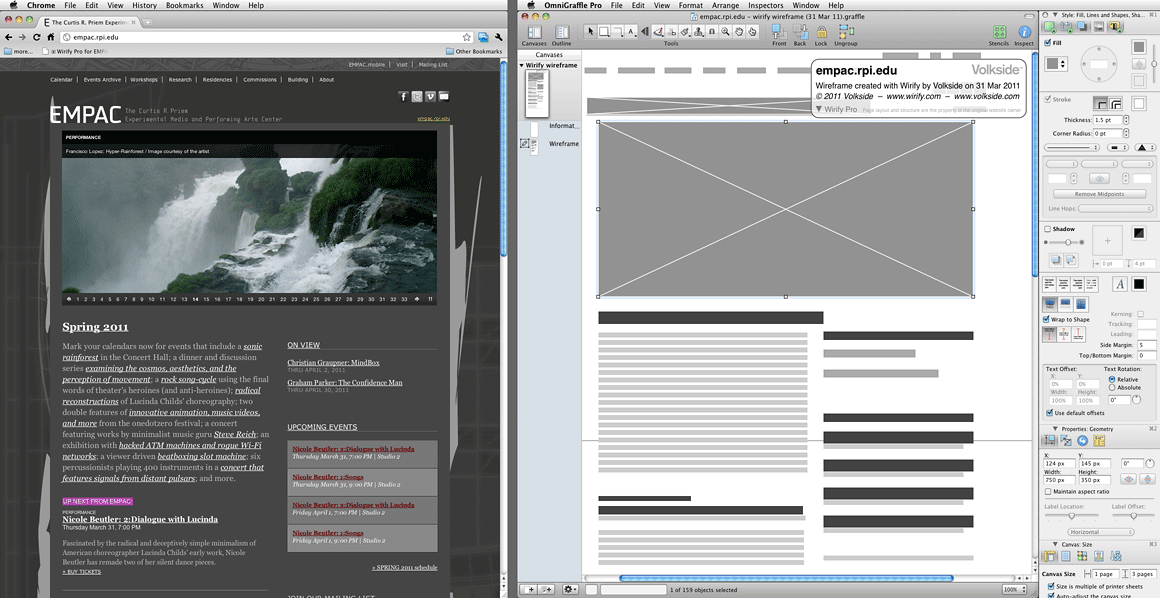Open the Christian Graupner: MindBox link
This screenshot has width=1160, height=598.
tap(333, 363)
